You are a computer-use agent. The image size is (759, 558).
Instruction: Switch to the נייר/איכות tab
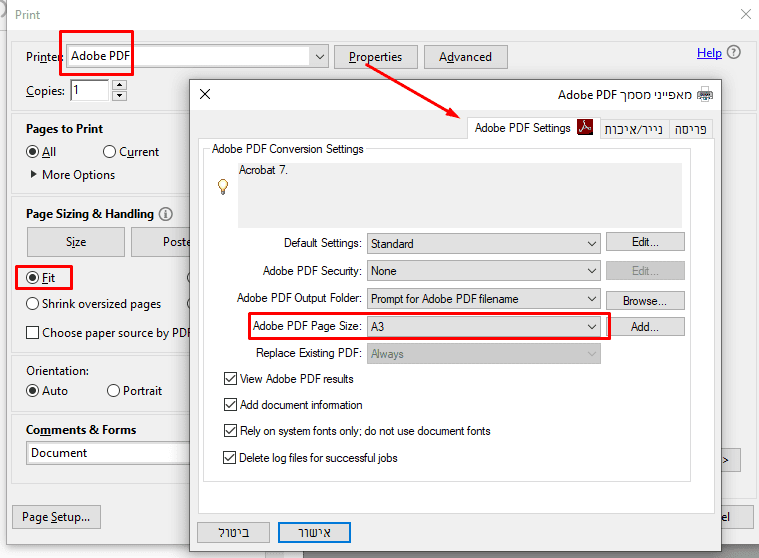[x=634, y=129]
